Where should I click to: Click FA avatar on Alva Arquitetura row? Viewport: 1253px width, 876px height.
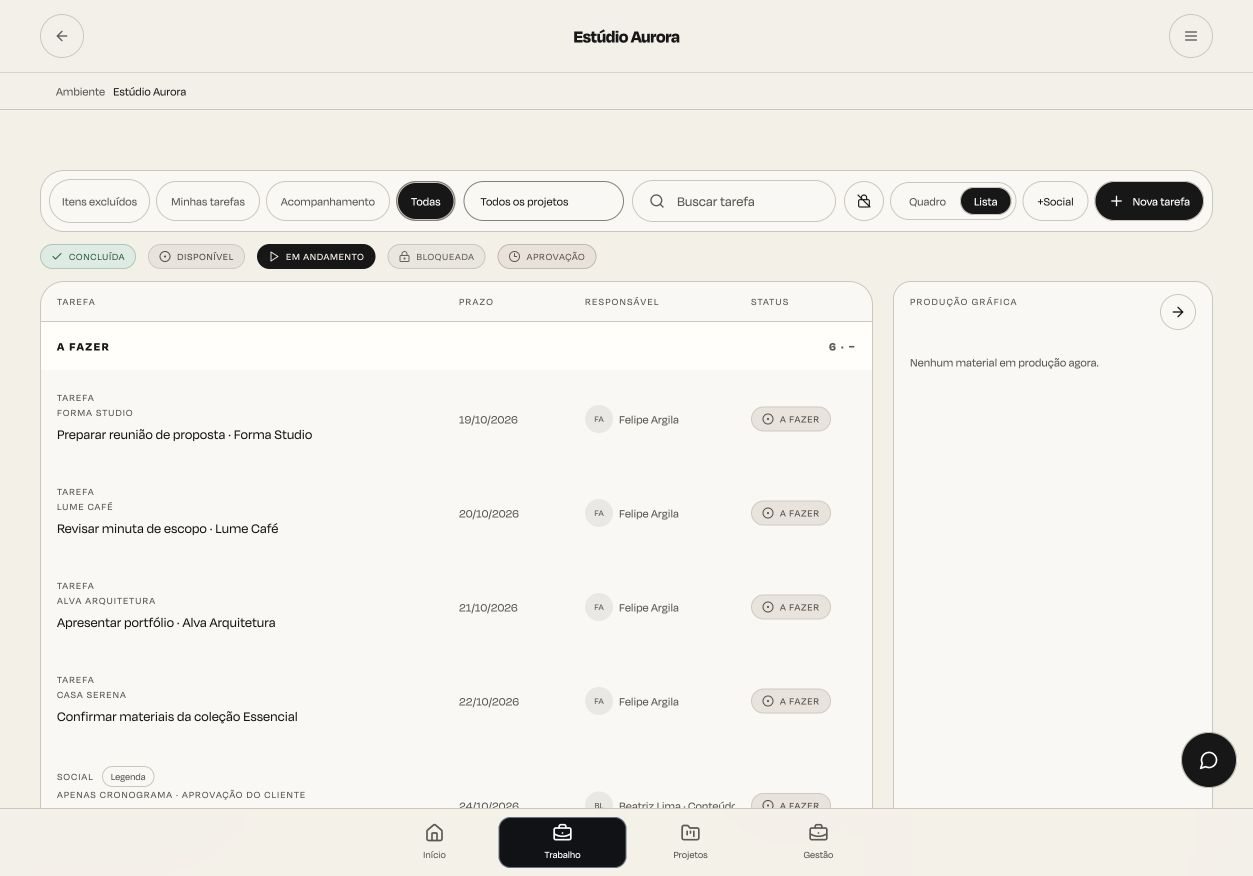tap(599, 607)
